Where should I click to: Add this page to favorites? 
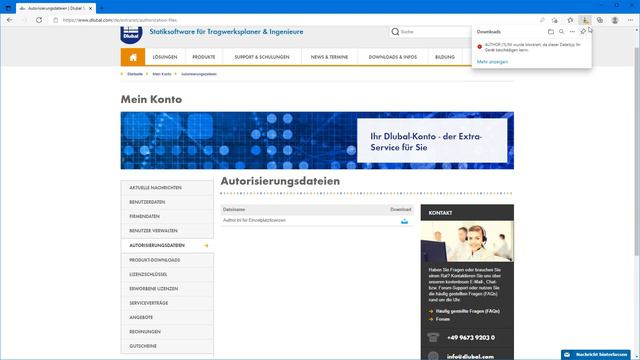point(555,20)
